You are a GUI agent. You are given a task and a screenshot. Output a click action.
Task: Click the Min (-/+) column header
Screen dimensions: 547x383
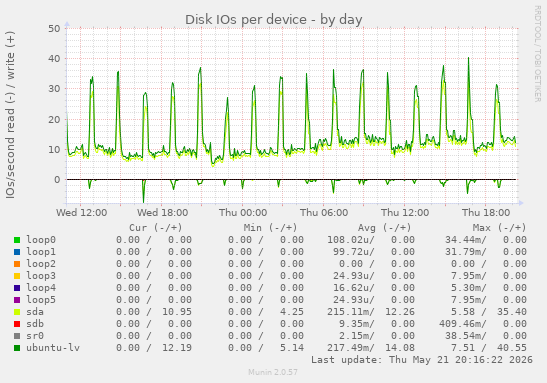coord(270,228)
